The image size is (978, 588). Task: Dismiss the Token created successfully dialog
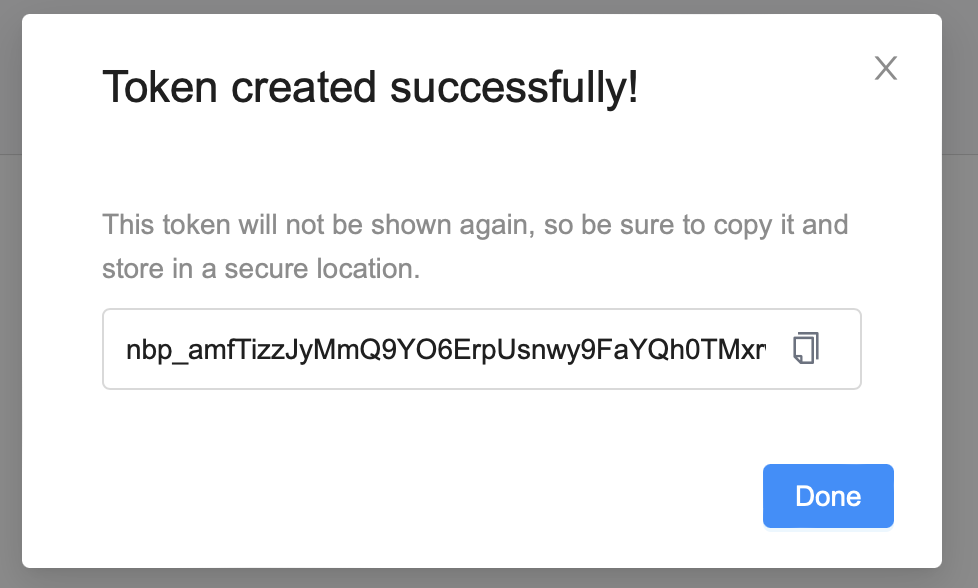click(886, 68)
